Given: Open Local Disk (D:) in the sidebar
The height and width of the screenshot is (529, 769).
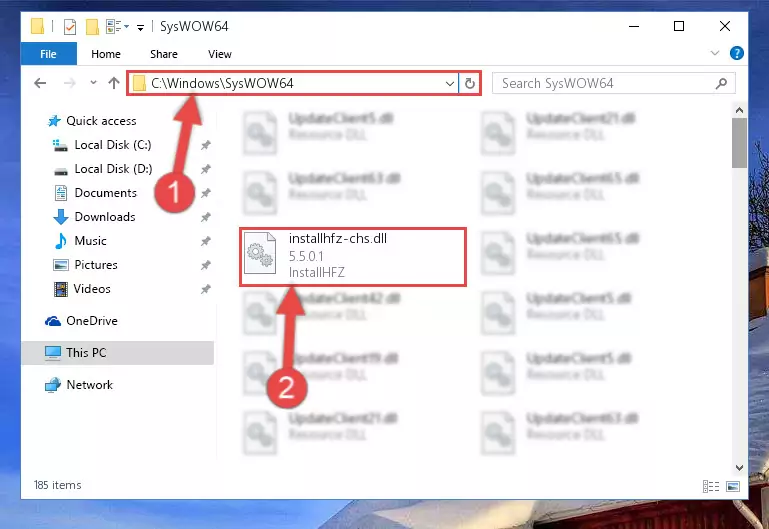Looking at the screenshot, I should click(113, 169).
